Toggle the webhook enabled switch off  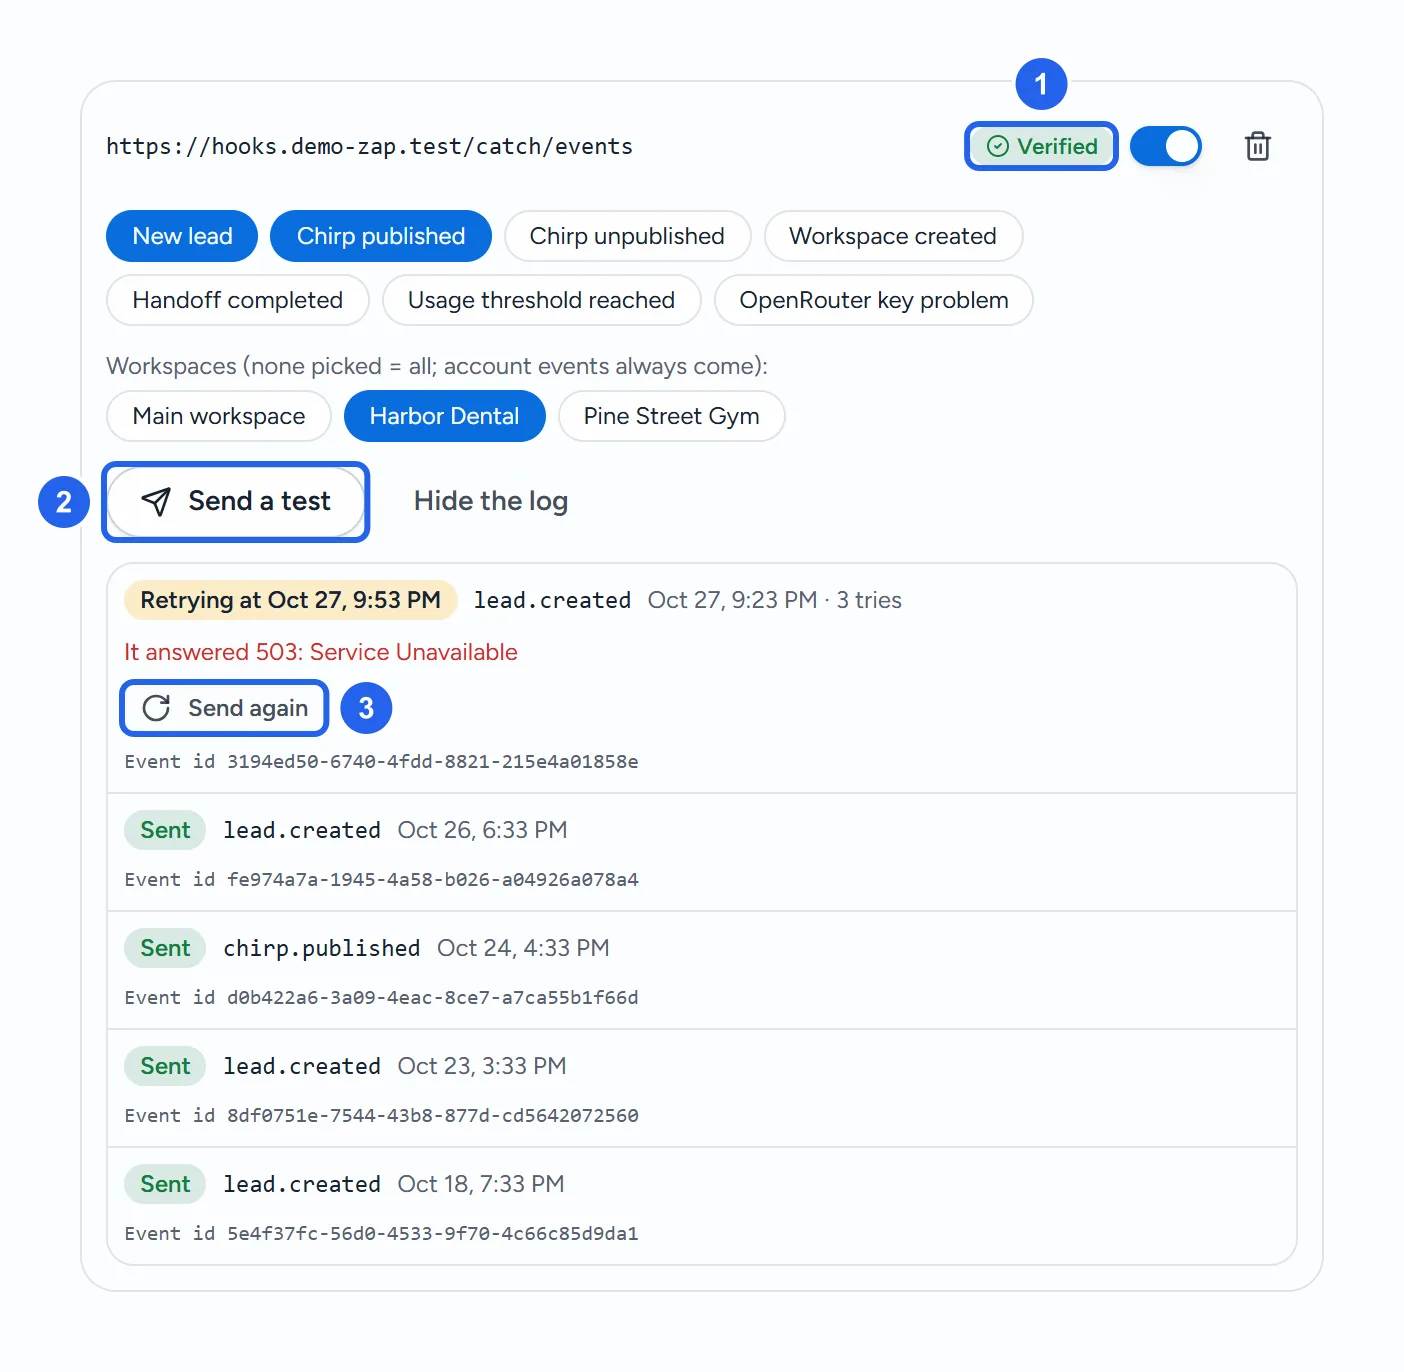pos(1165,146)
